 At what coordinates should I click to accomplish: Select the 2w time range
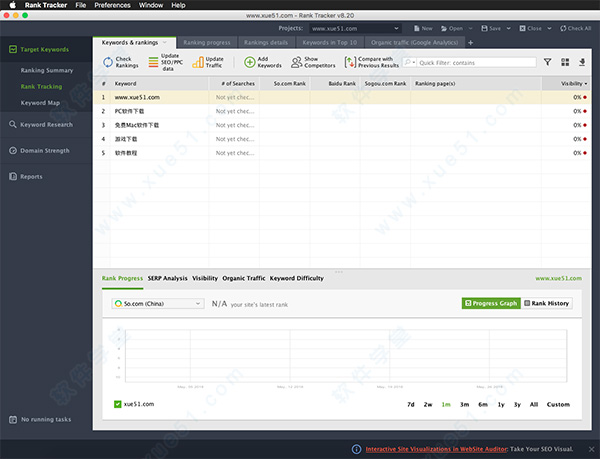tap(428, 404)
